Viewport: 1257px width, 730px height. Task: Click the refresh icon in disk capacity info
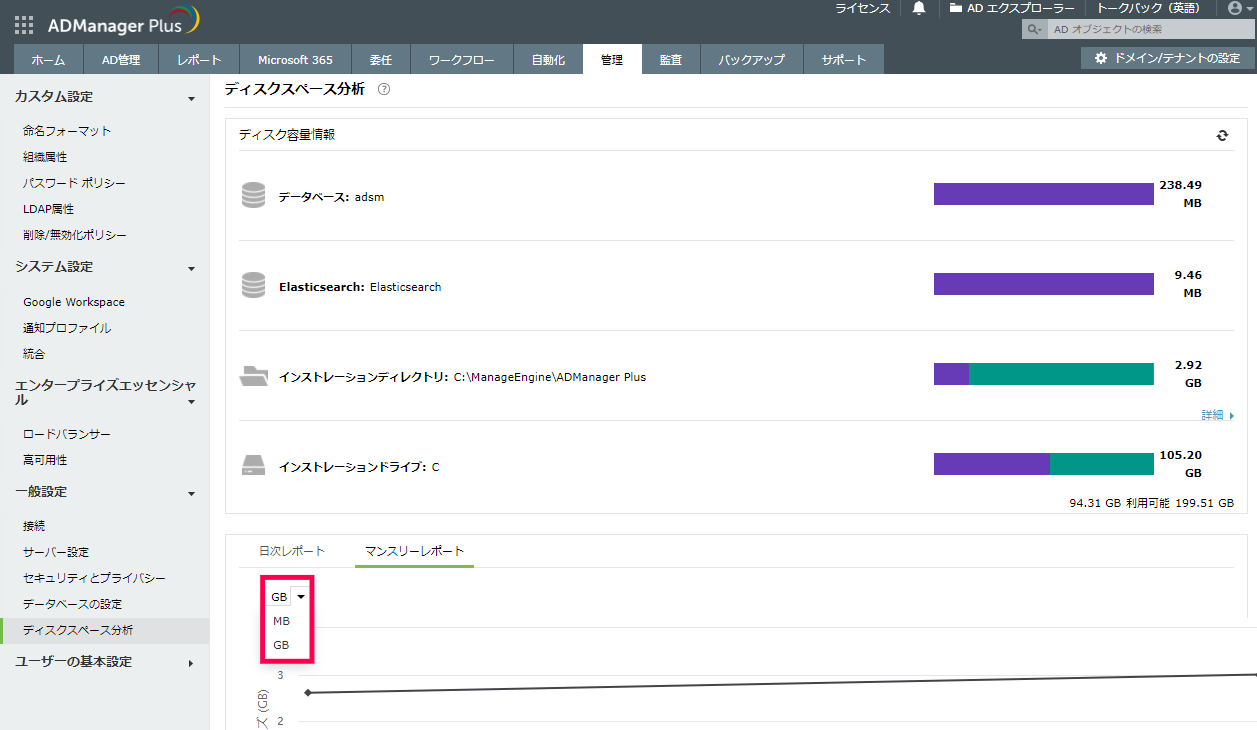(x=1222, y=135)
